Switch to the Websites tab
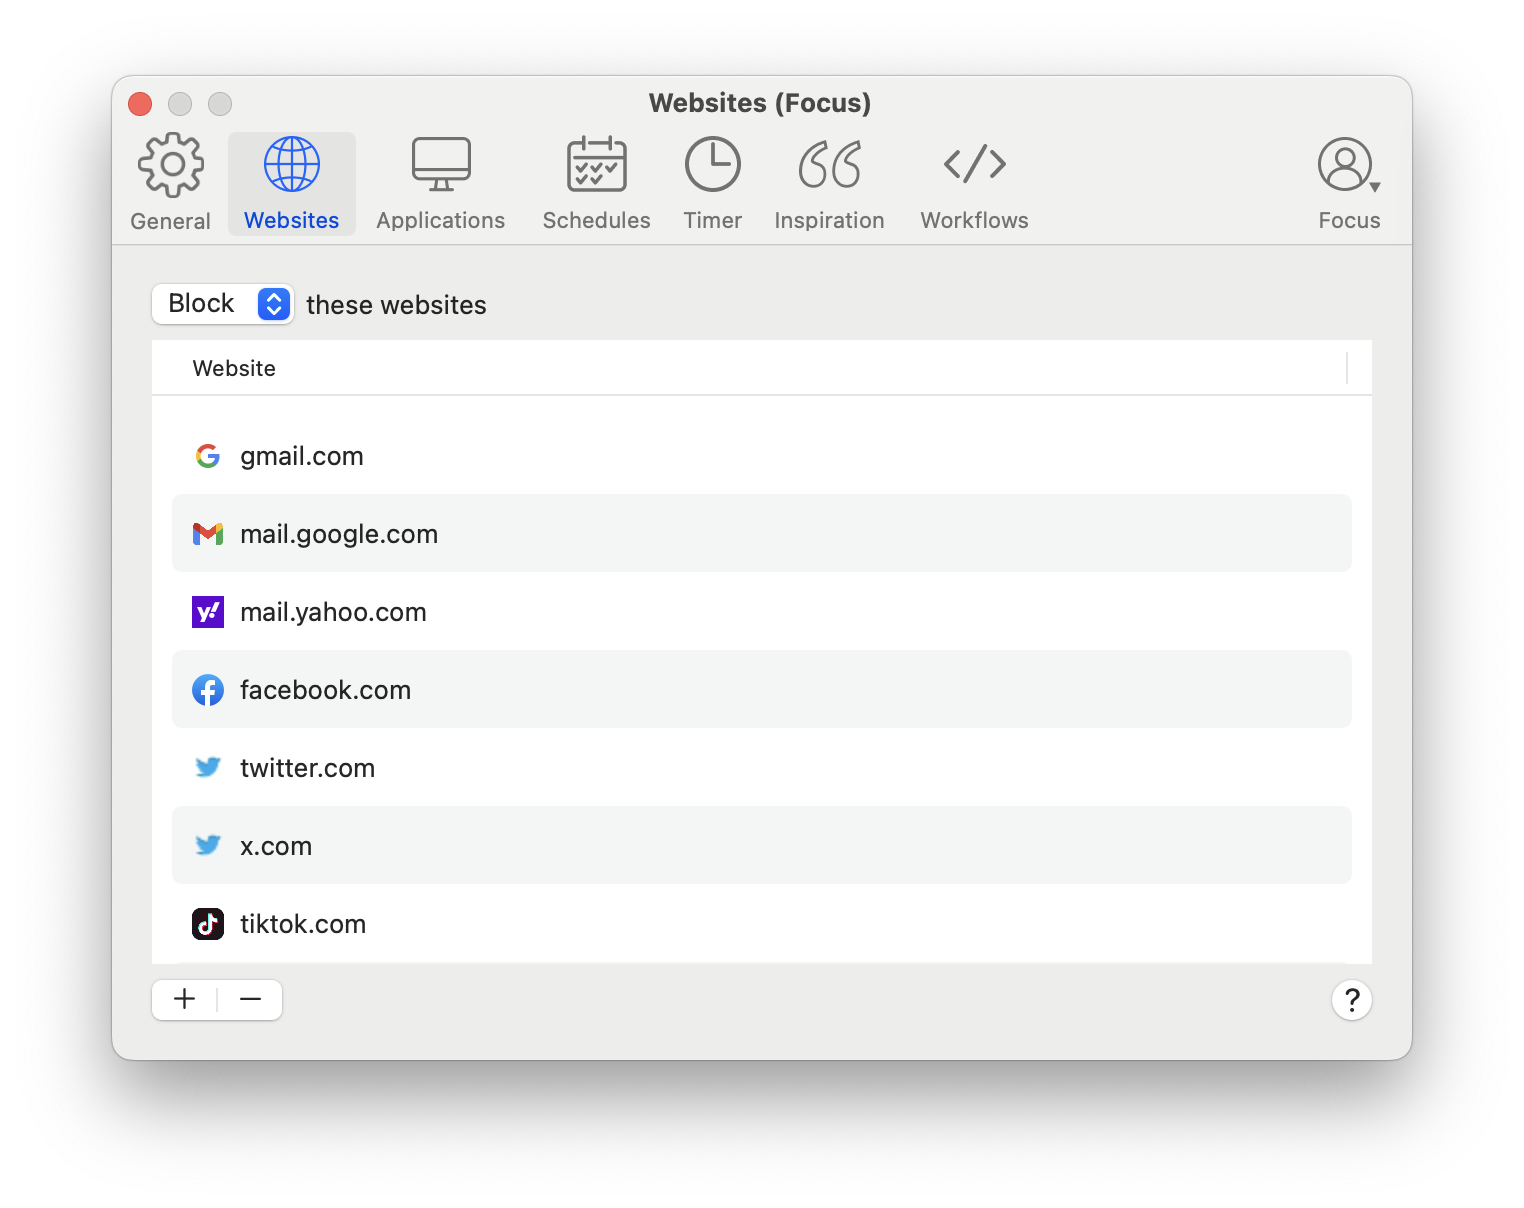1524x1208 pixels. tap(291, 184)
